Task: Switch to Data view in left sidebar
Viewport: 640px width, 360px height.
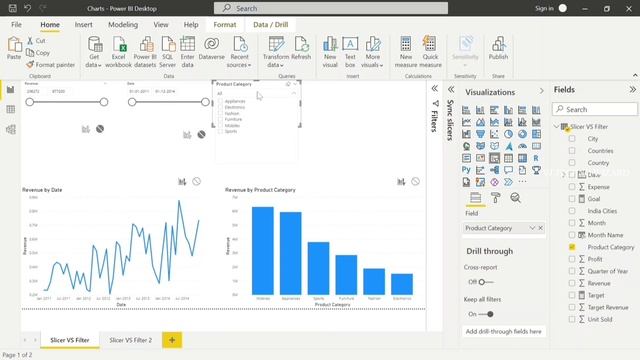Action: point(11,109)
